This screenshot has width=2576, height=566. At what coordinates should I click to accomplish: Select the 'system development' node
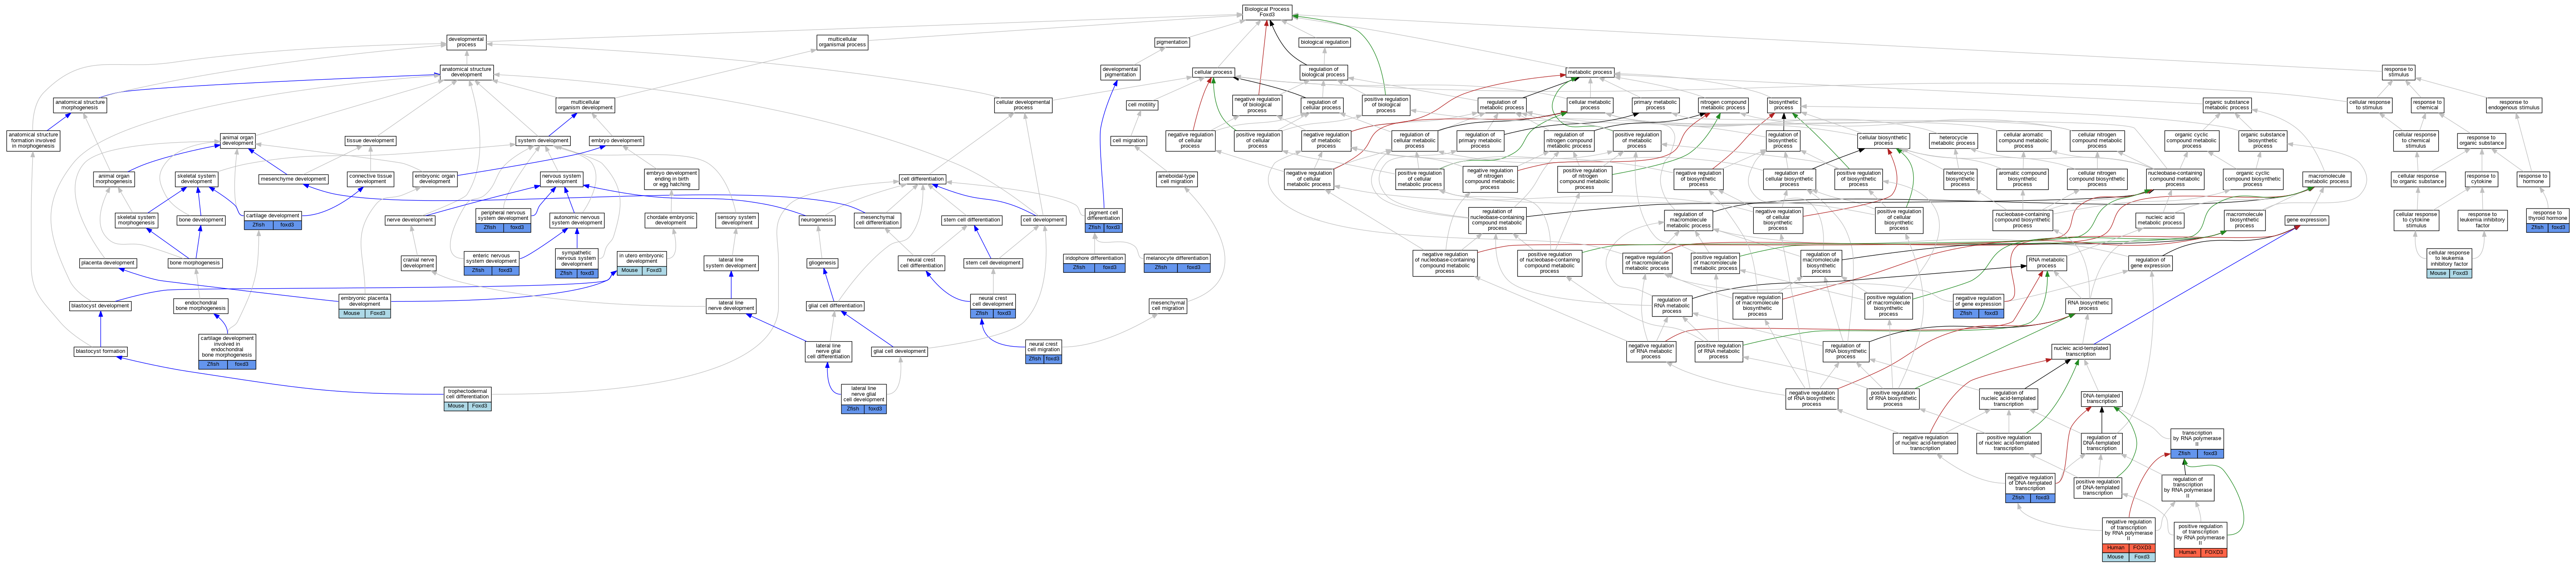pos(543,141)
